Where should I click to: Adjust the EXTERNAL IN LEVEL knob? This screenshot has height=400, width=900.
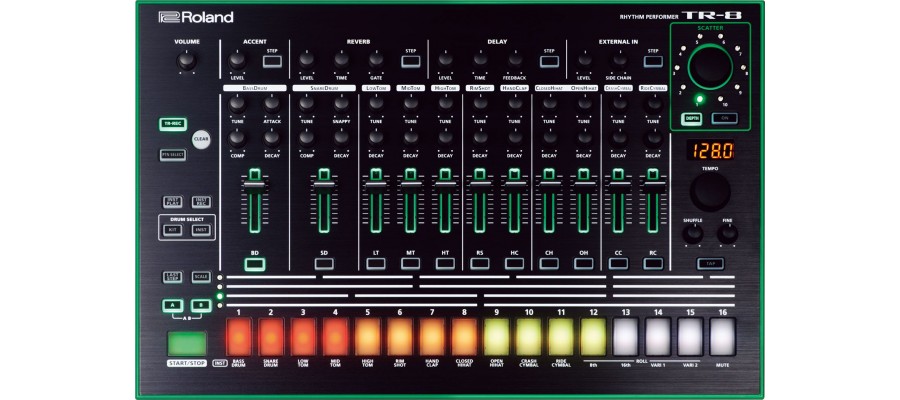point(584,60)
